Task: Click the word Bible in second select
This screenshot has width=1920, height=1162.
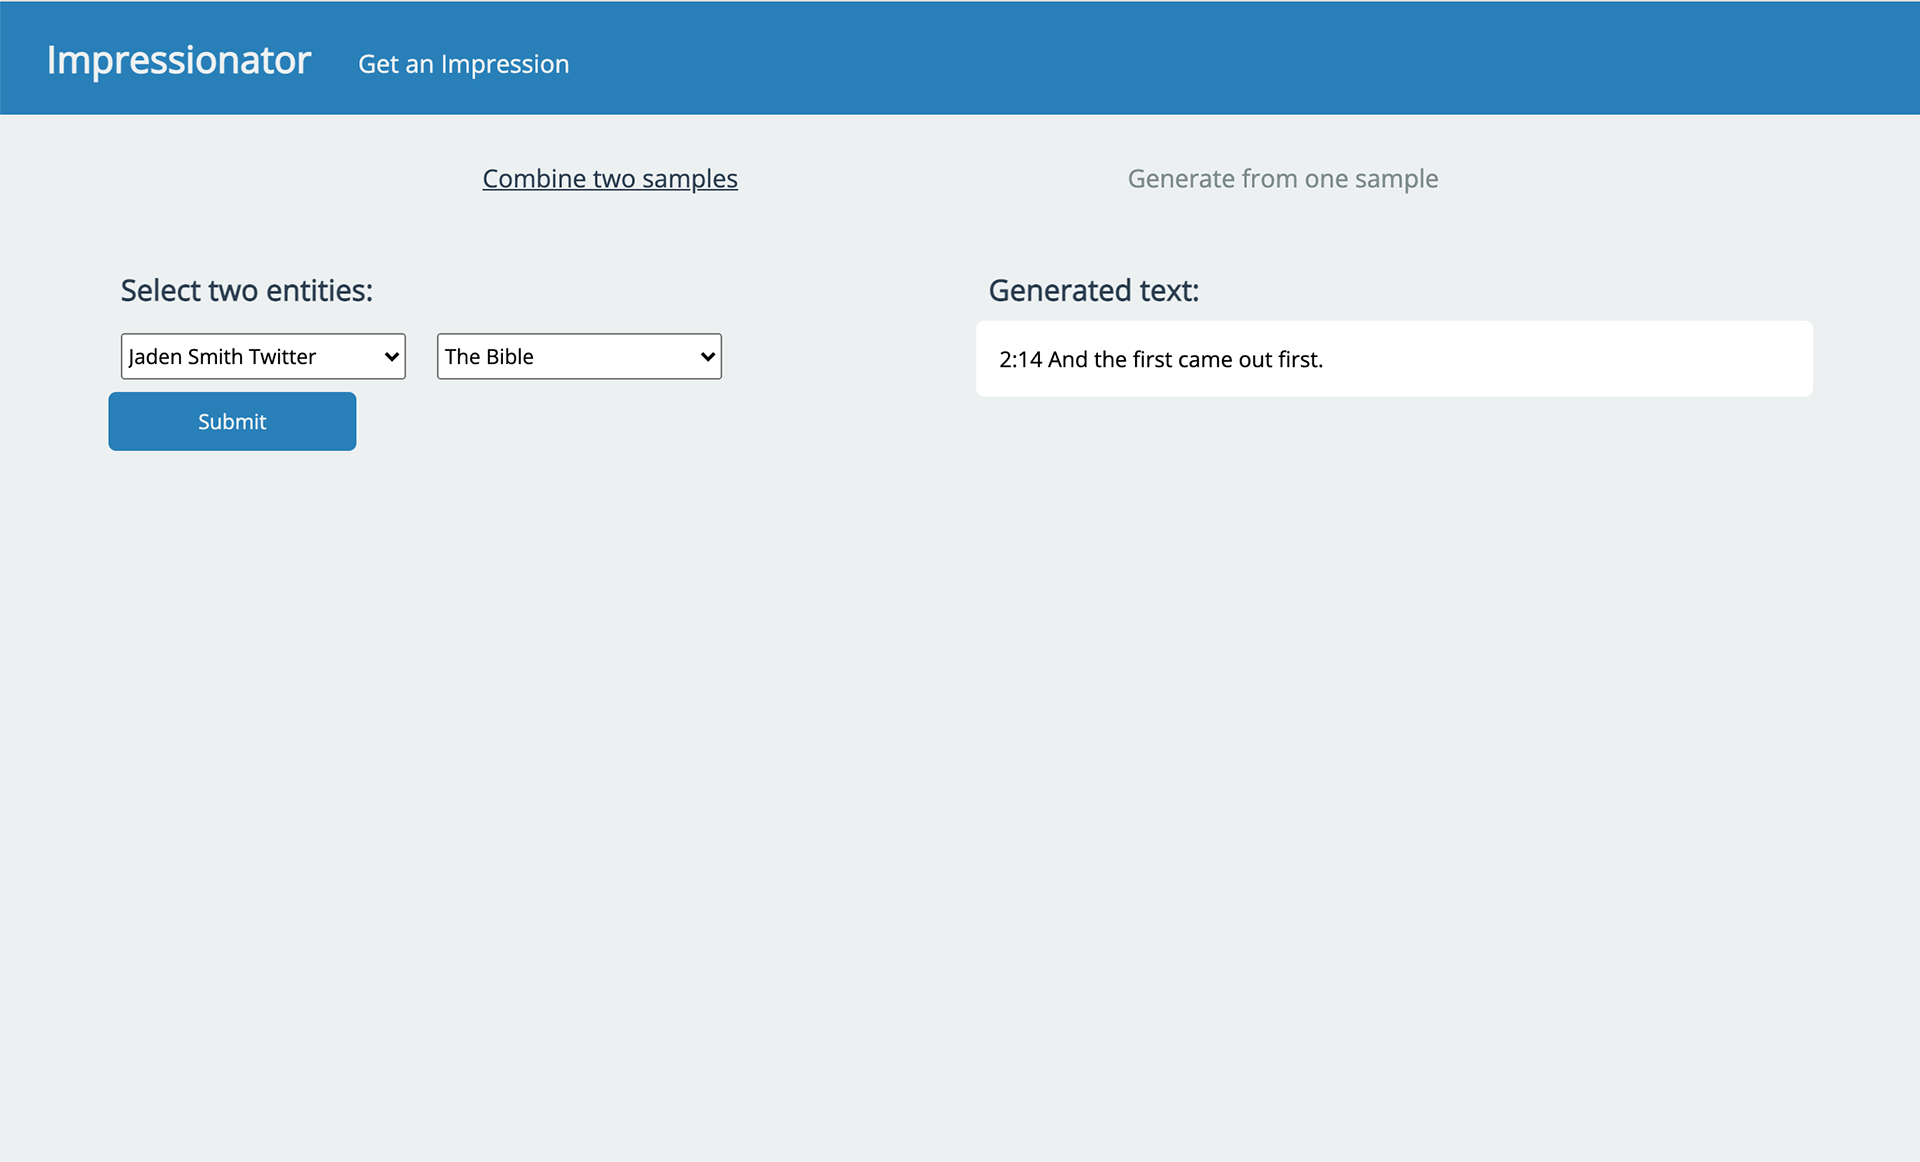Action: click(509, 357)
